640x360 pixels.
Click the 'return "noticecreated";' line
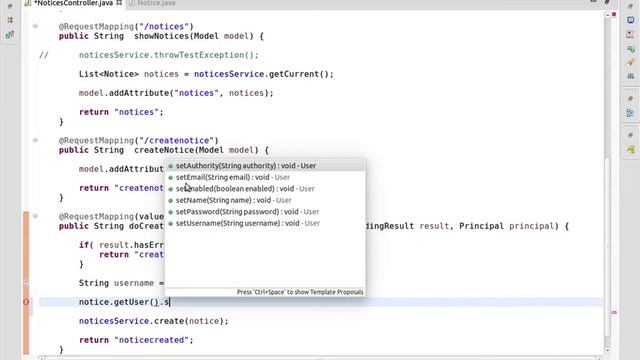[x=136, y=340]
